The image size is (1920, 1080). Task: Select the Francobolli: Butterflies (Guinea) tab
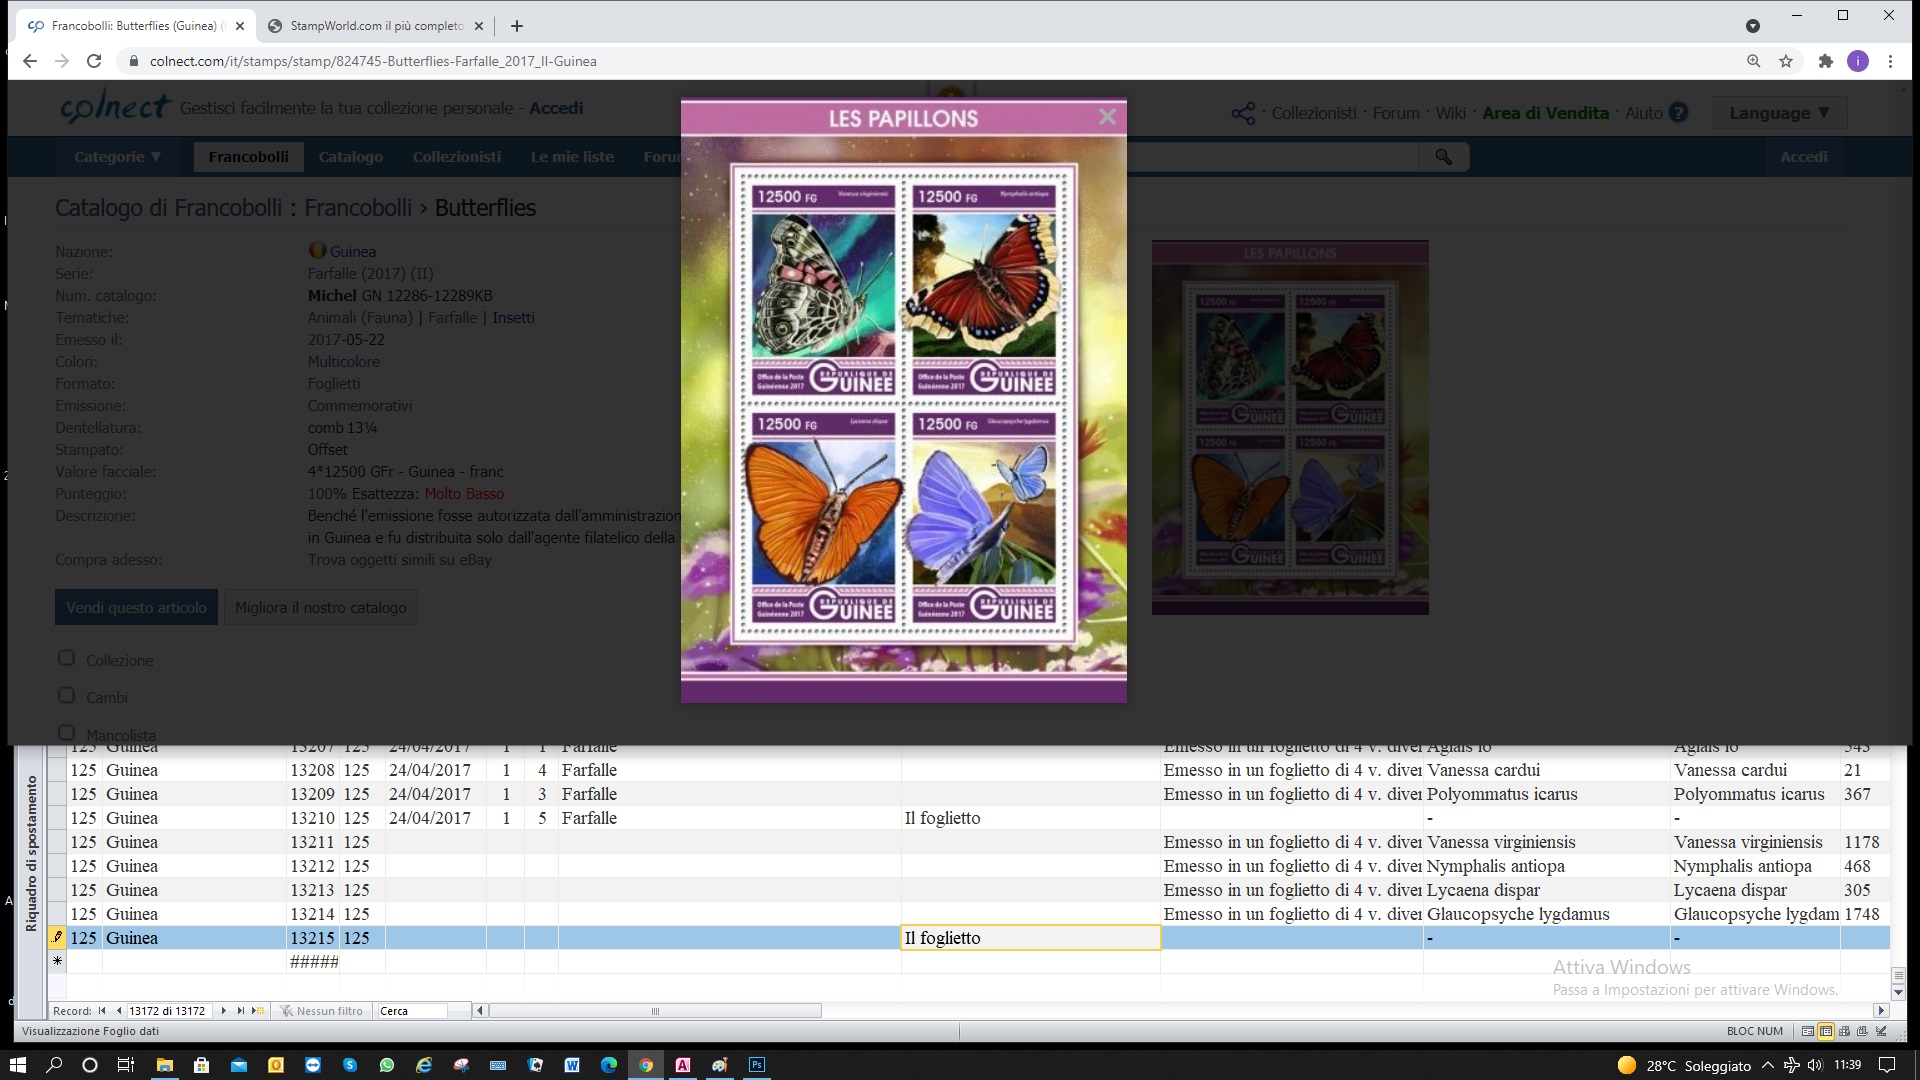coord(135,26)
